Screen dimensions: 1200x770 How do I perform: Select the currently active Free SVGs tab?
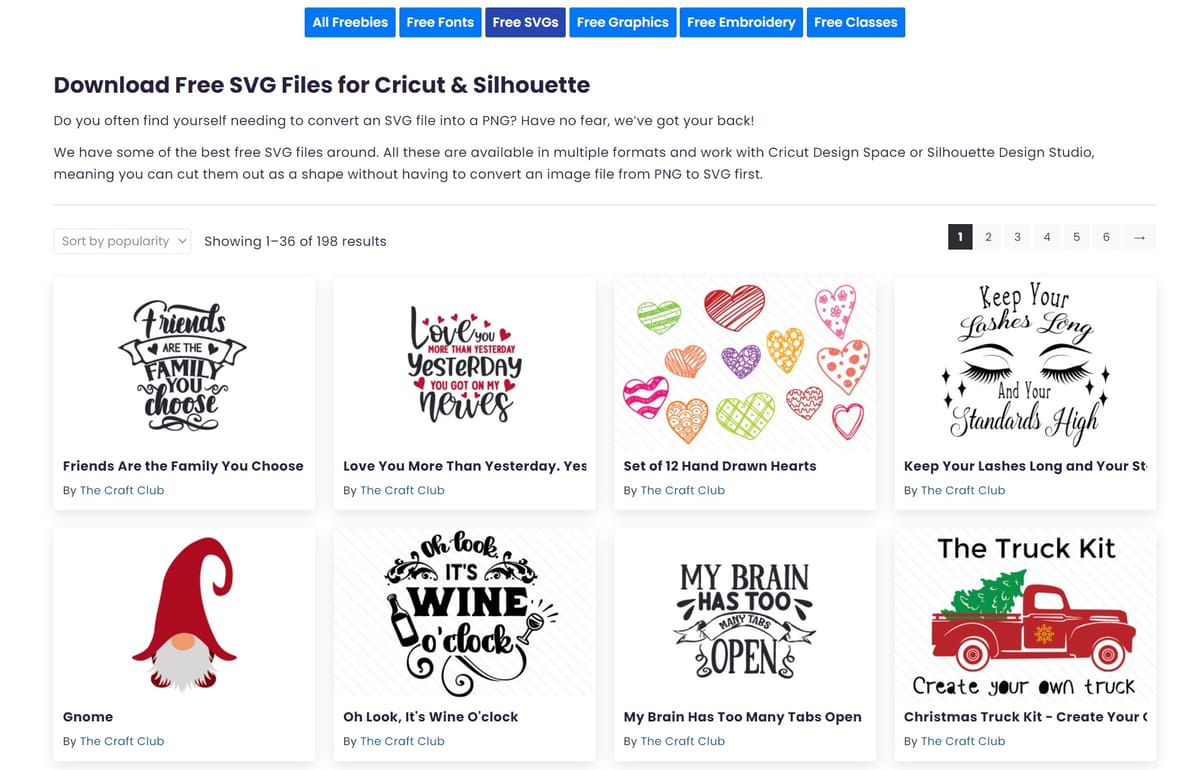tap(525, 21)
